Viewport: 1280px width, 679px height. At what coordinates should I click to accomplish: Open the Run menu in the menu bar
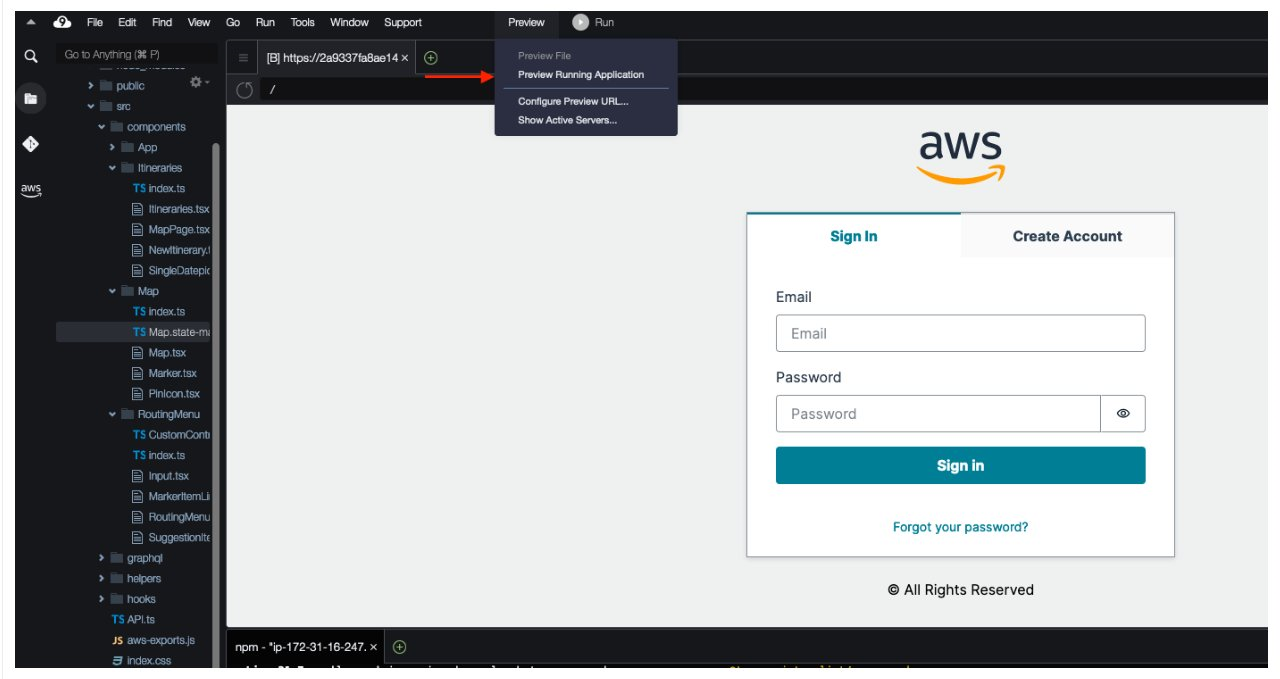click(x=266, y=22)
